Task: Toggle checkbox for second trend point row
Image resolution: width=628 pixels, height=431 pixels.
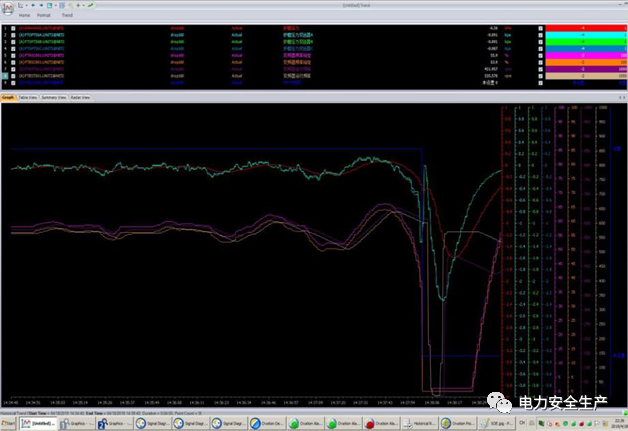Action: click(12, 35)
